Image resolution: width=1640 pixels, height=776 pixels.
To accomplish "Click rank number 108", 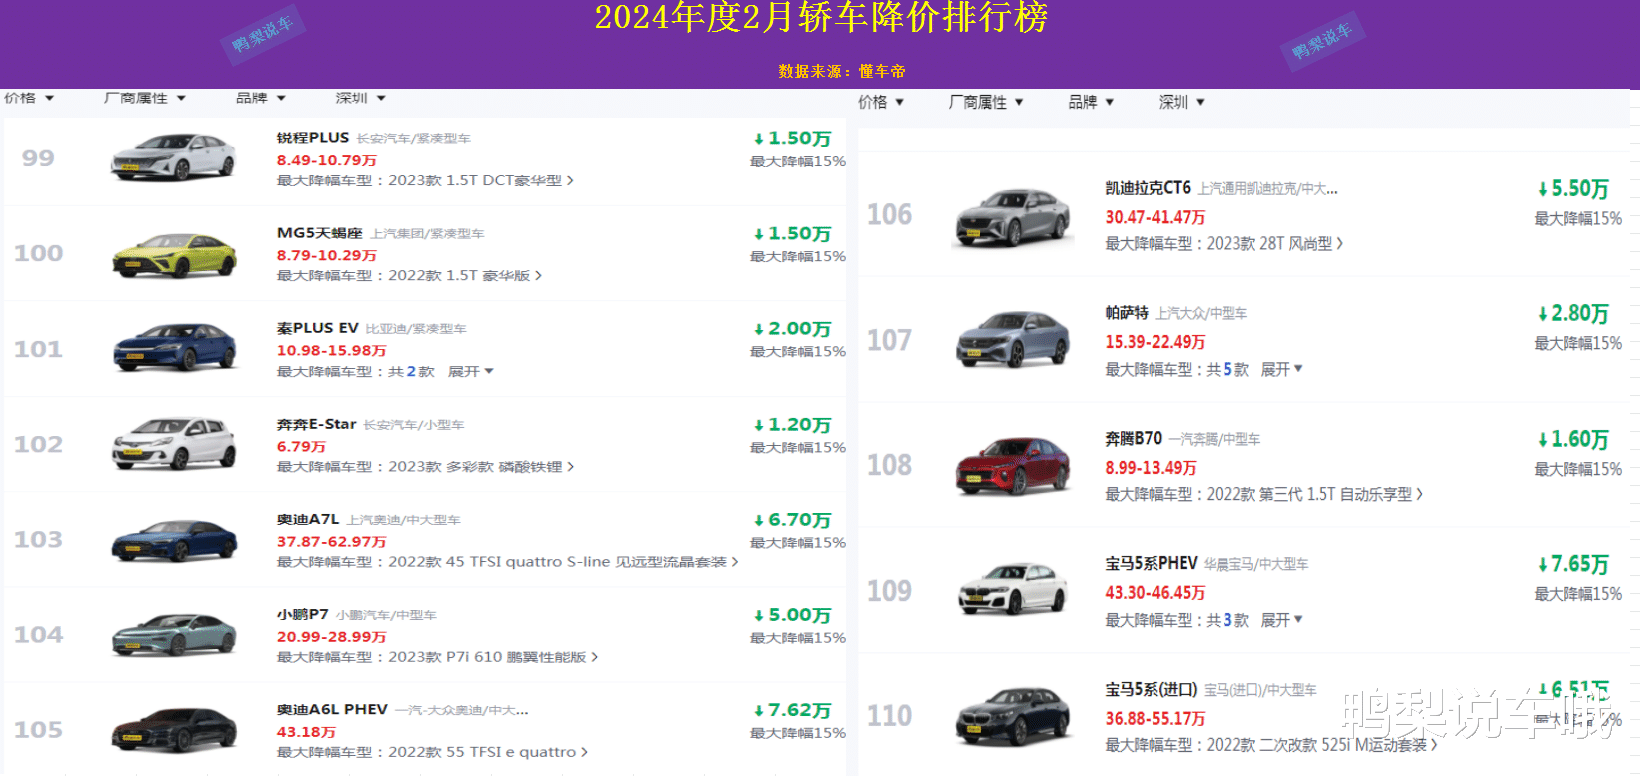I will 889,466.
